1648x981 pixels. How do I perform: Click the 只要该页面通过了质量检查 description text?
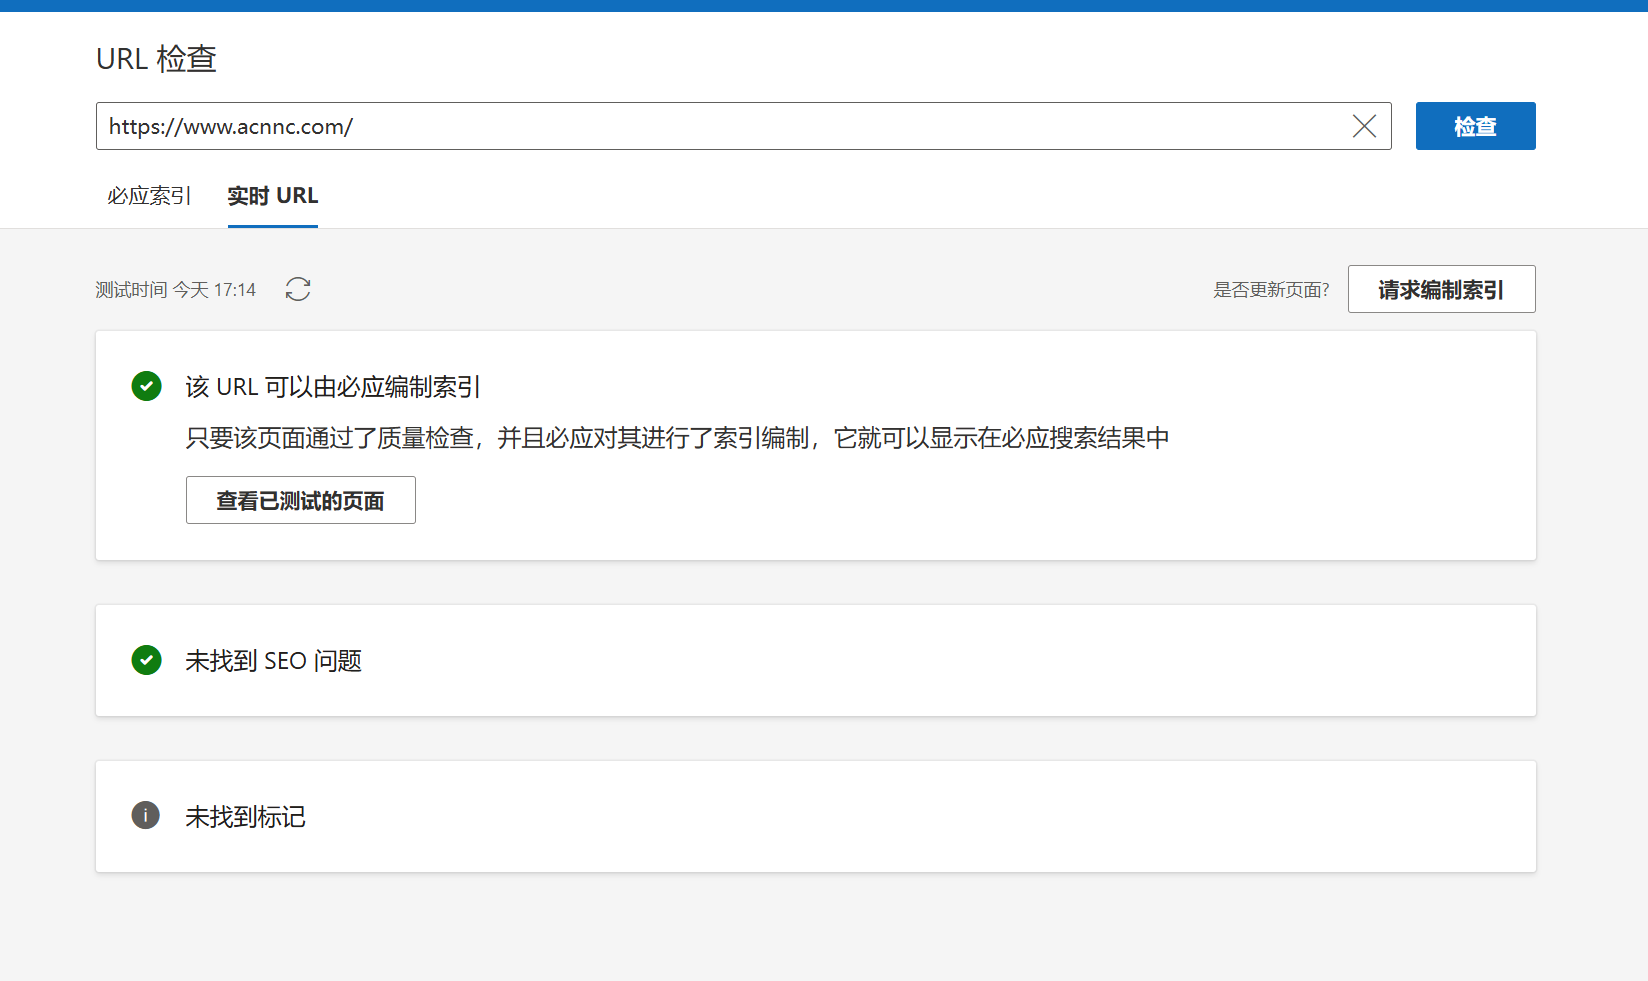[677, 438]
